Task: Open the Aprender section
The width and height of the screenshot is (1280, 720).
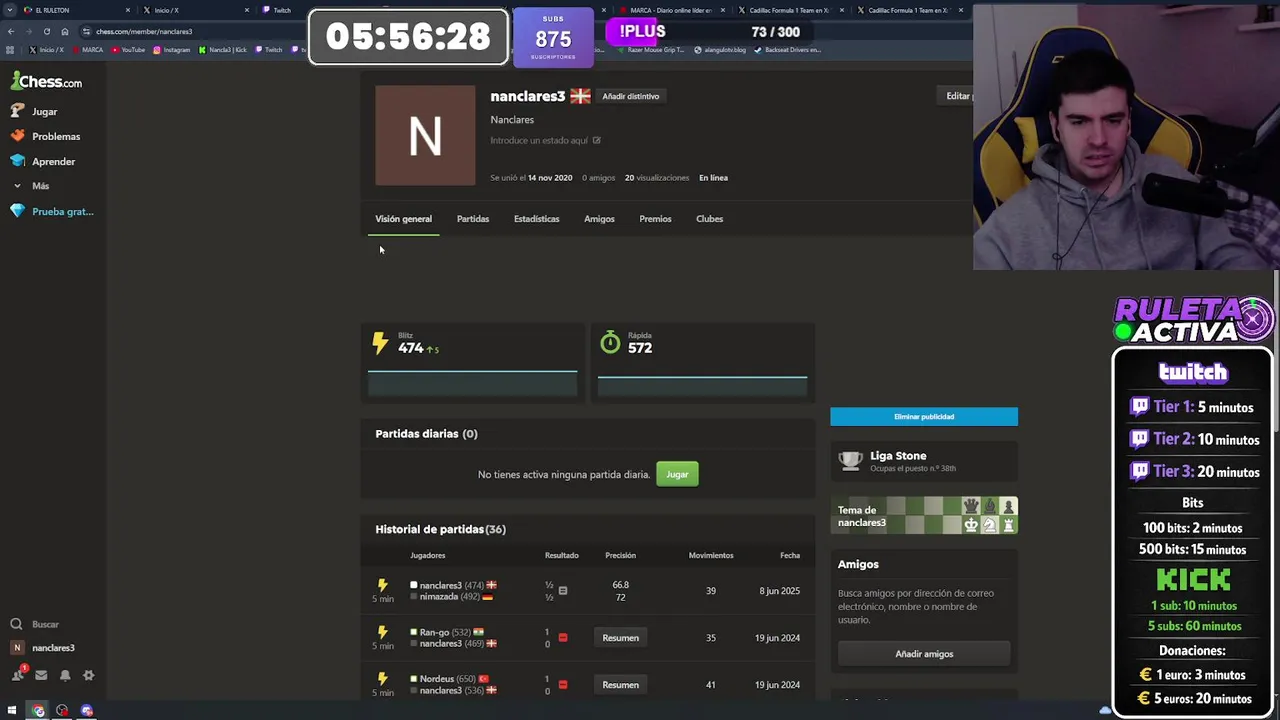Action: 44,161
